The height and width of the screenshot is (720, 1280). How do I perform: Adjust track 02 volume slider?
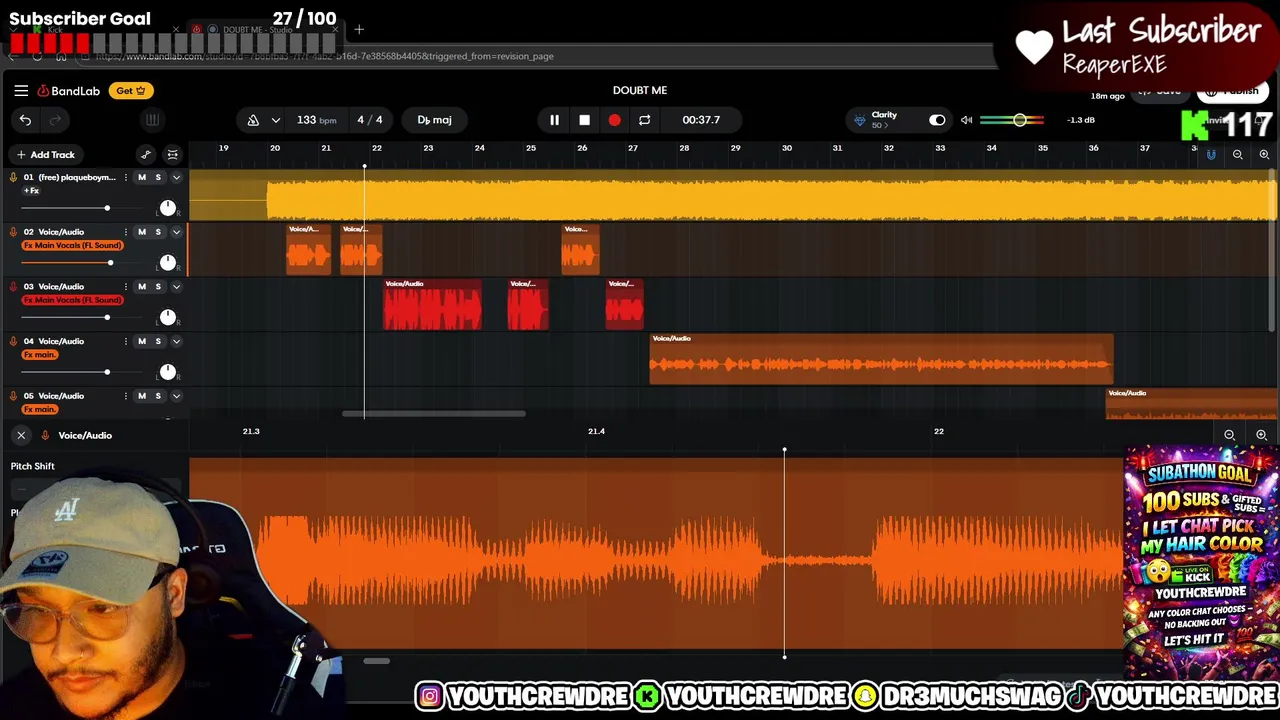[x=110, y=263]
